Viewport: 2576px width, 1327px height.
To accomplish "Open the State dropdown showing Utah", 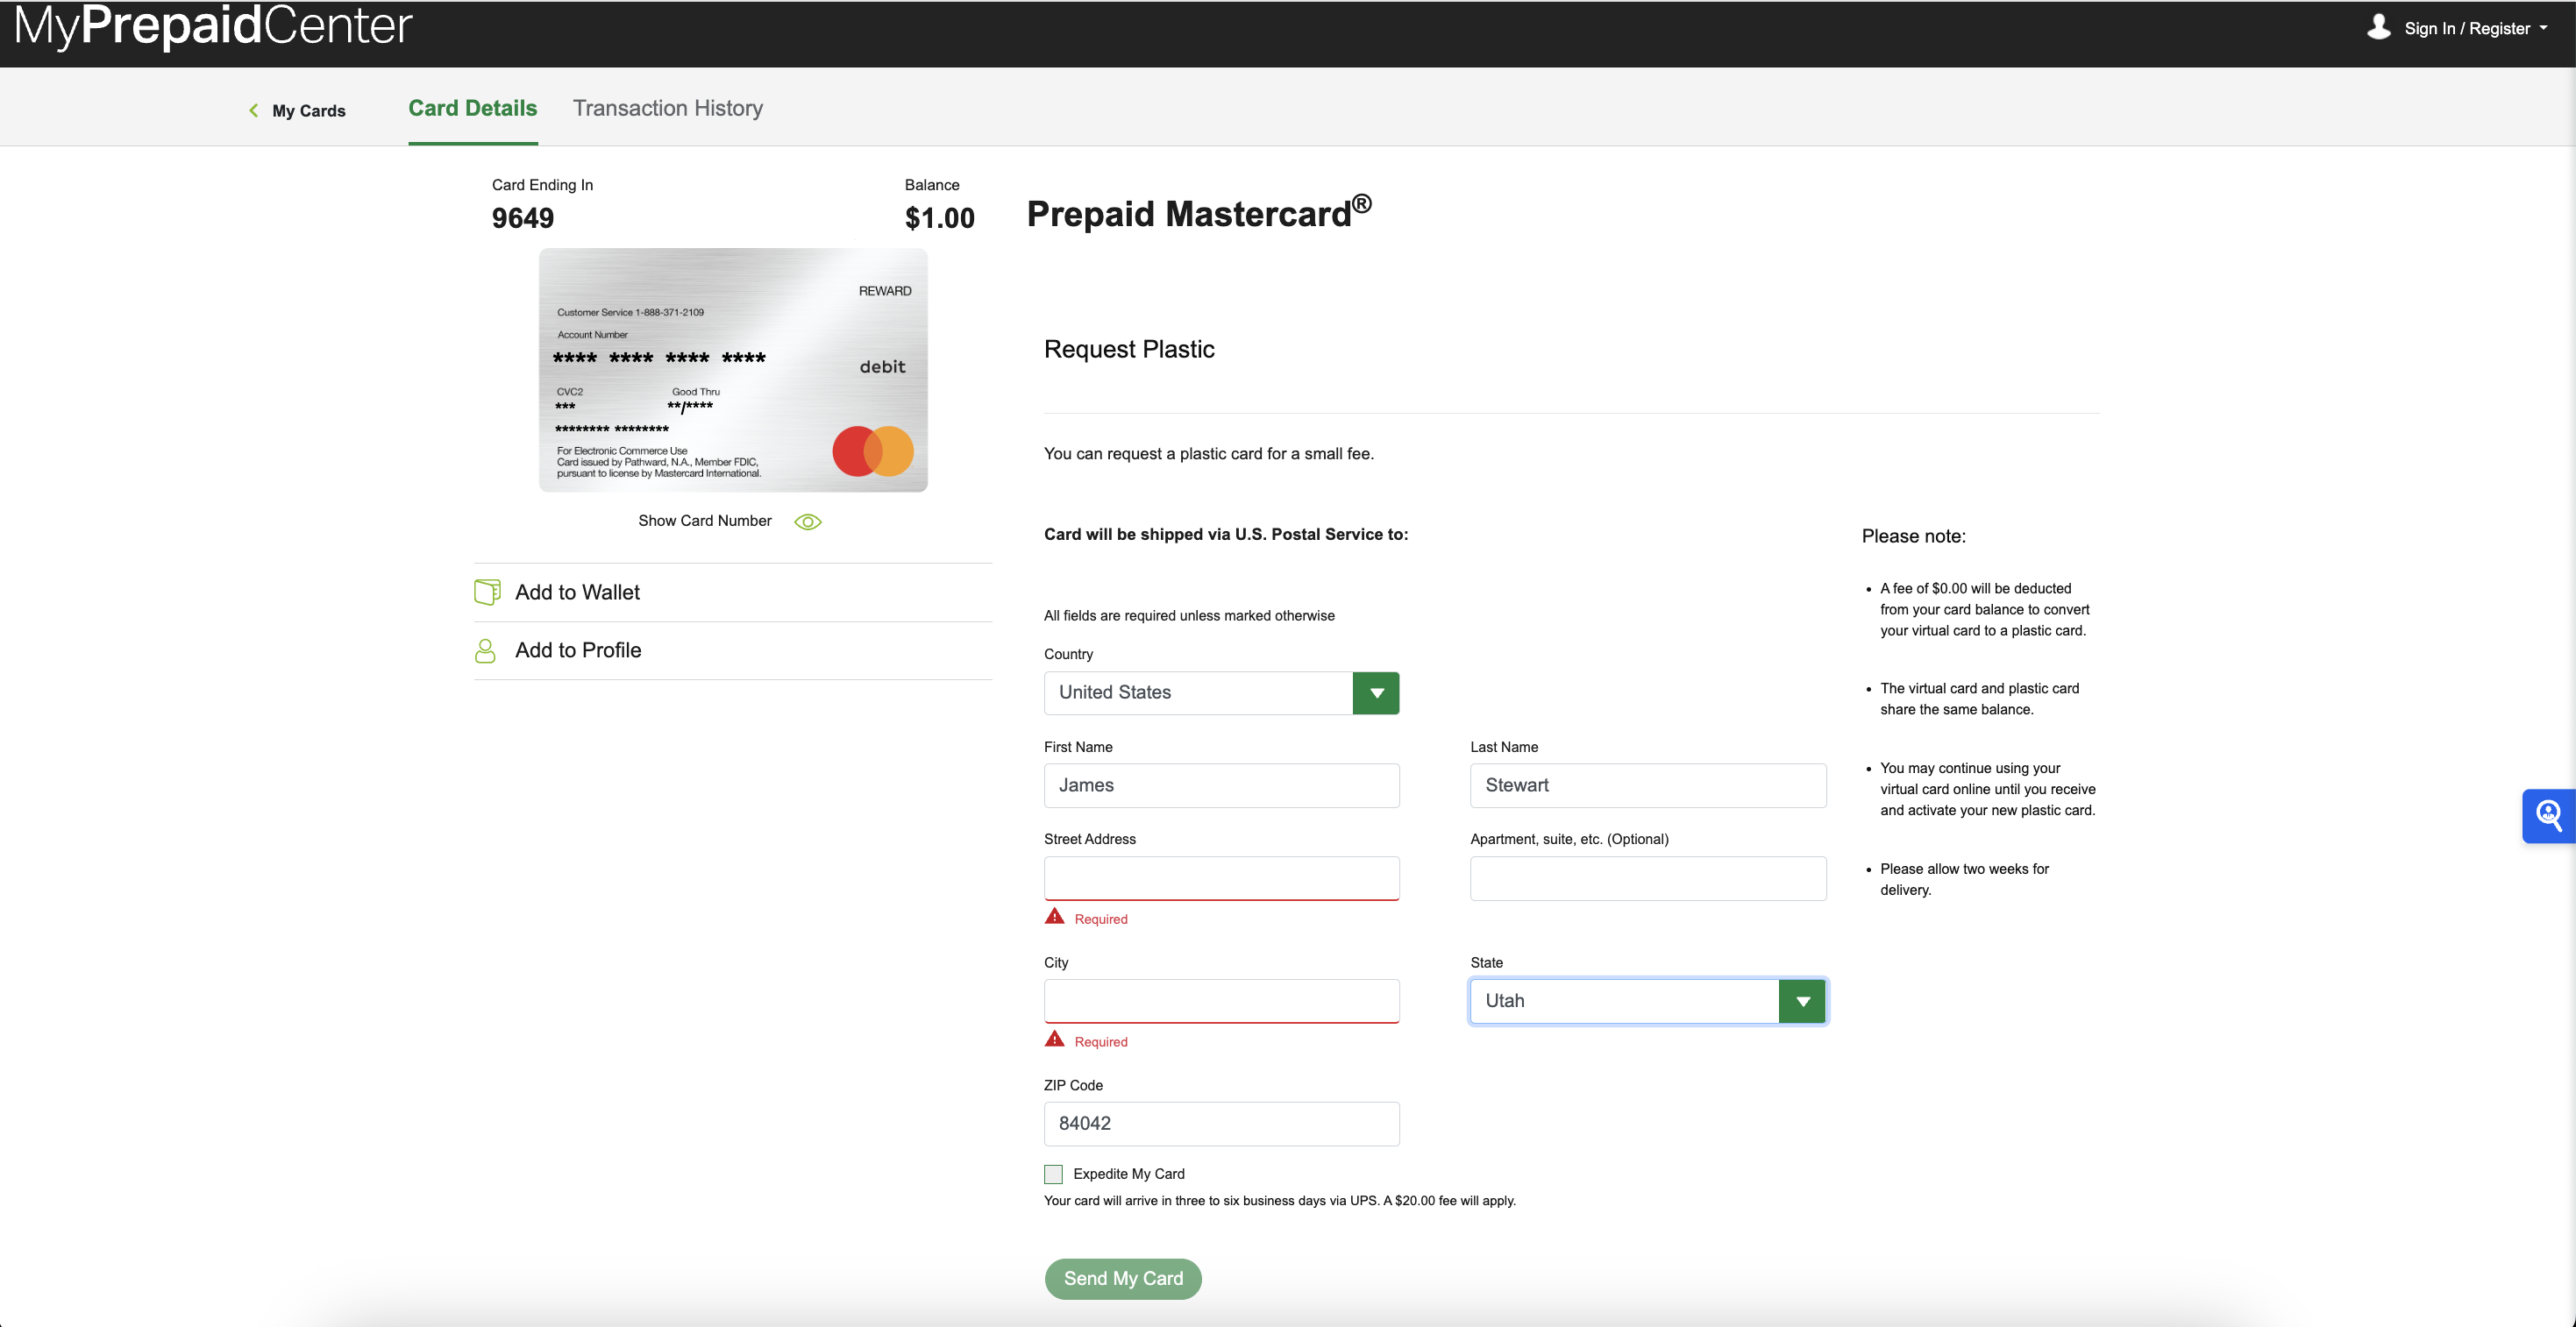I will pos(1802,1000).
